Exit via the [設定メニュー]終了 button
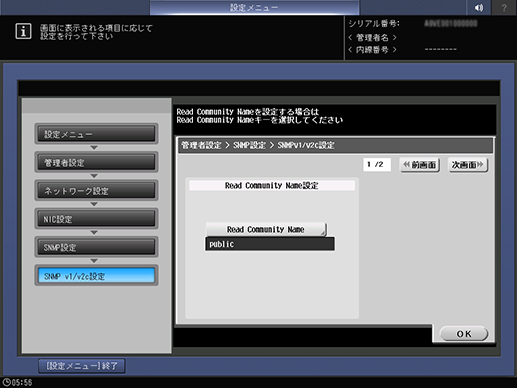The width and height of the screenshot is (517, 388). pyautogui.click(x=82, y=366)
